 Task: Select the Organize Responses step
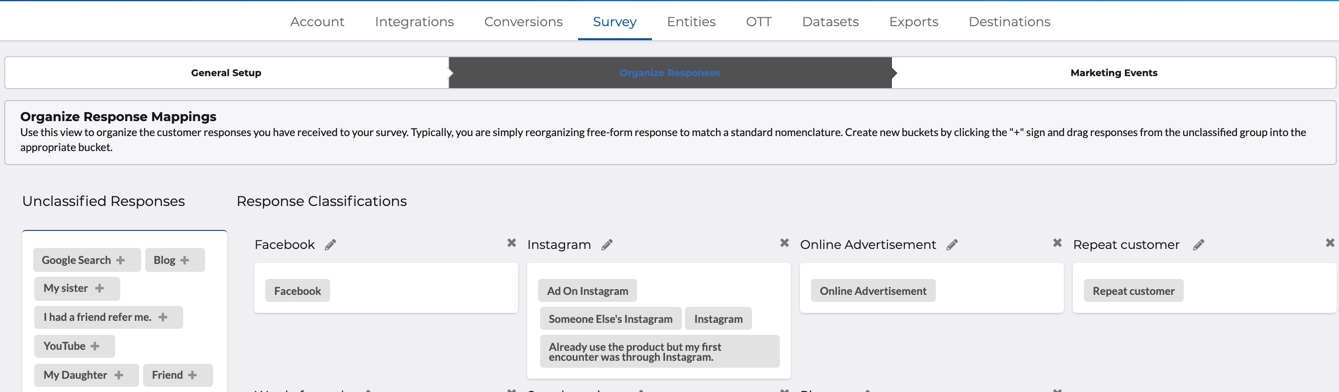point(670,73)
